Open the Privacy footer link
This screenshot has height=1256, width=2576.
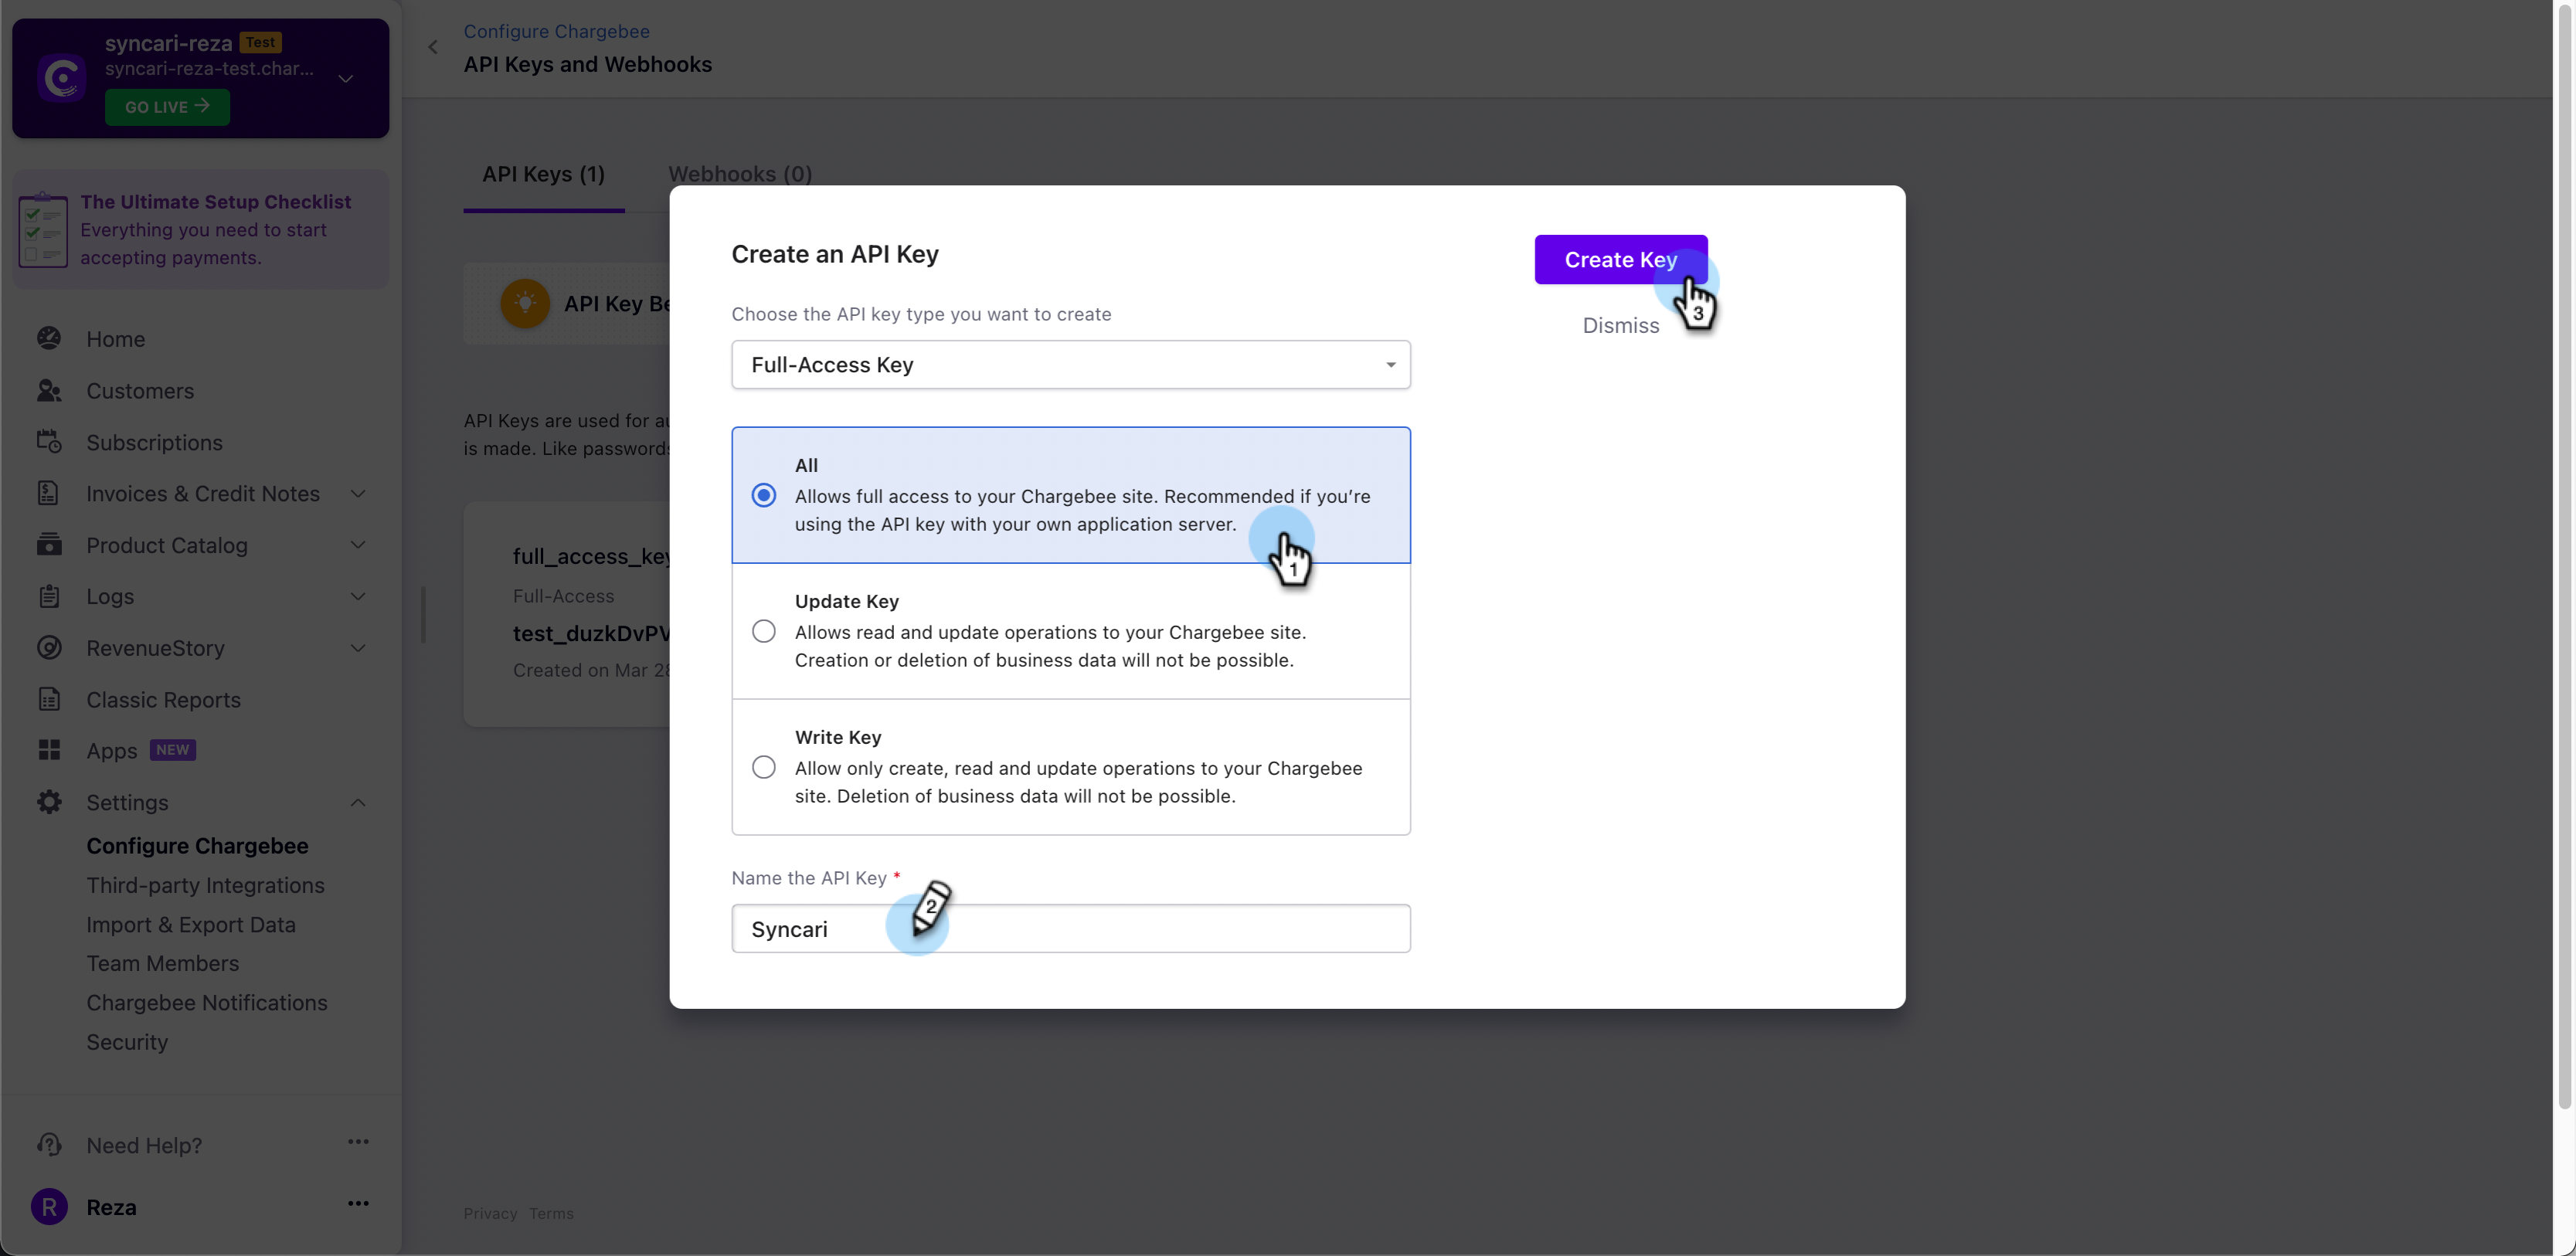tap(490, 1214)
